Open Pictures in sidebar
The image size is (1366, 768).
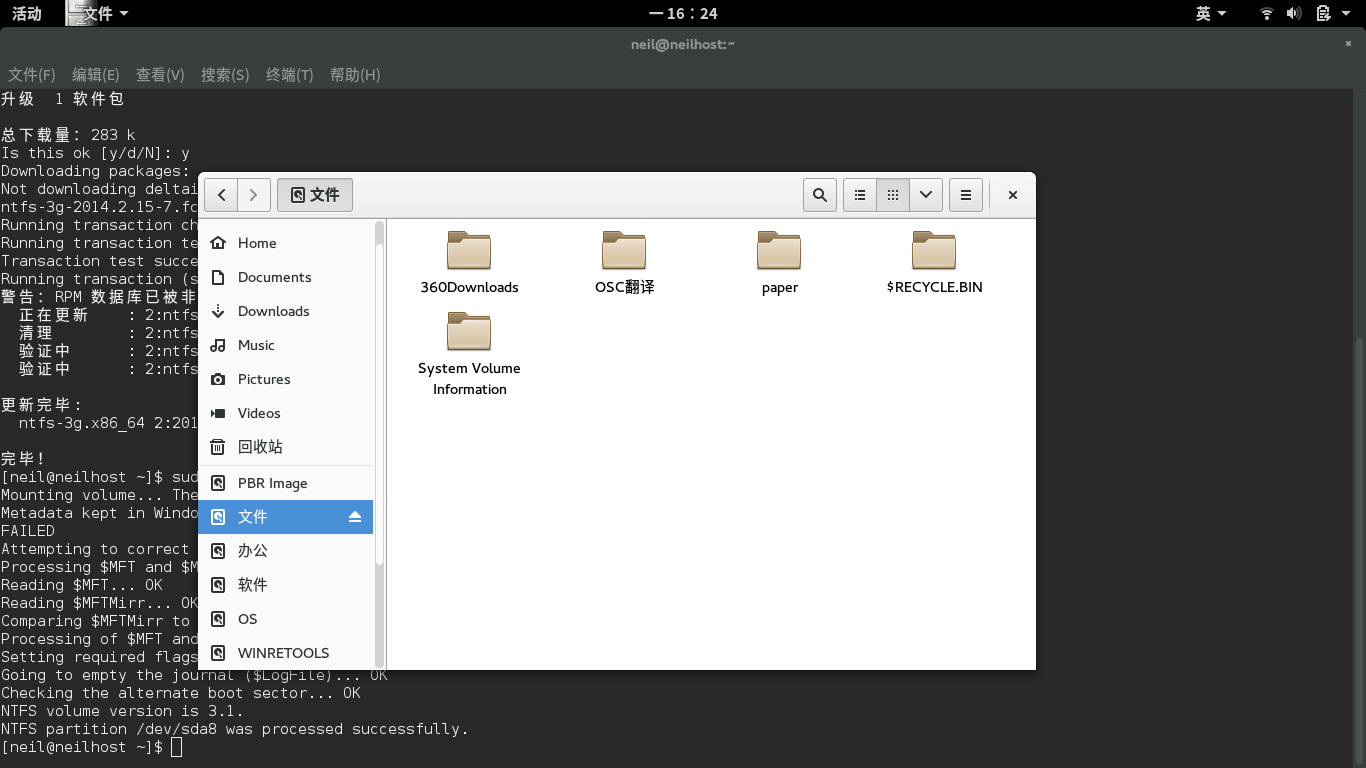tap(286, 379)
